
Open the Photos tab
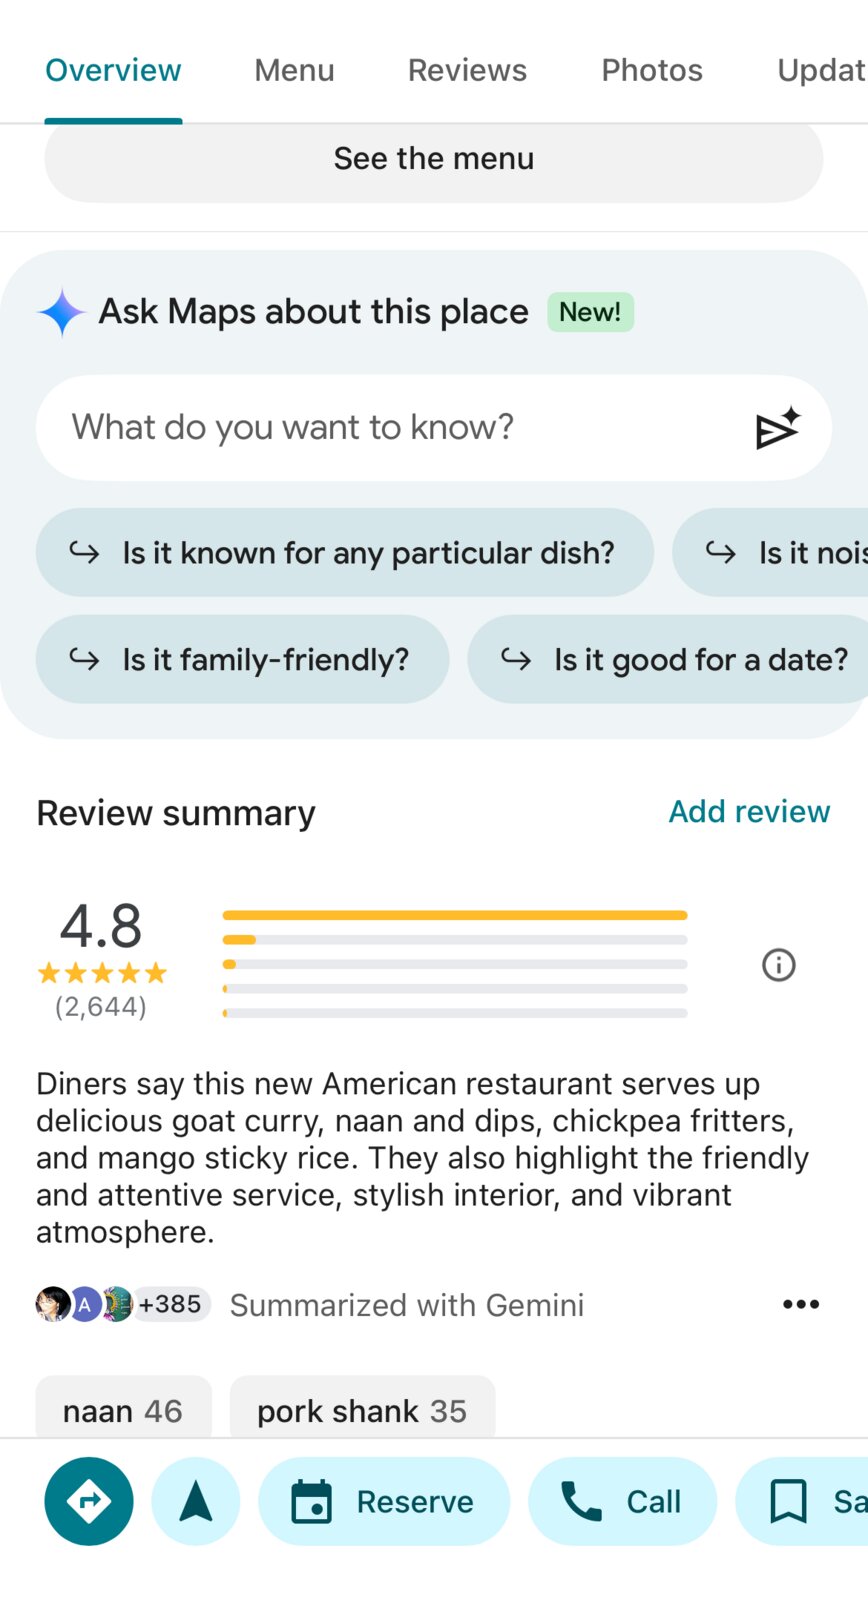(x=652, y=70)
